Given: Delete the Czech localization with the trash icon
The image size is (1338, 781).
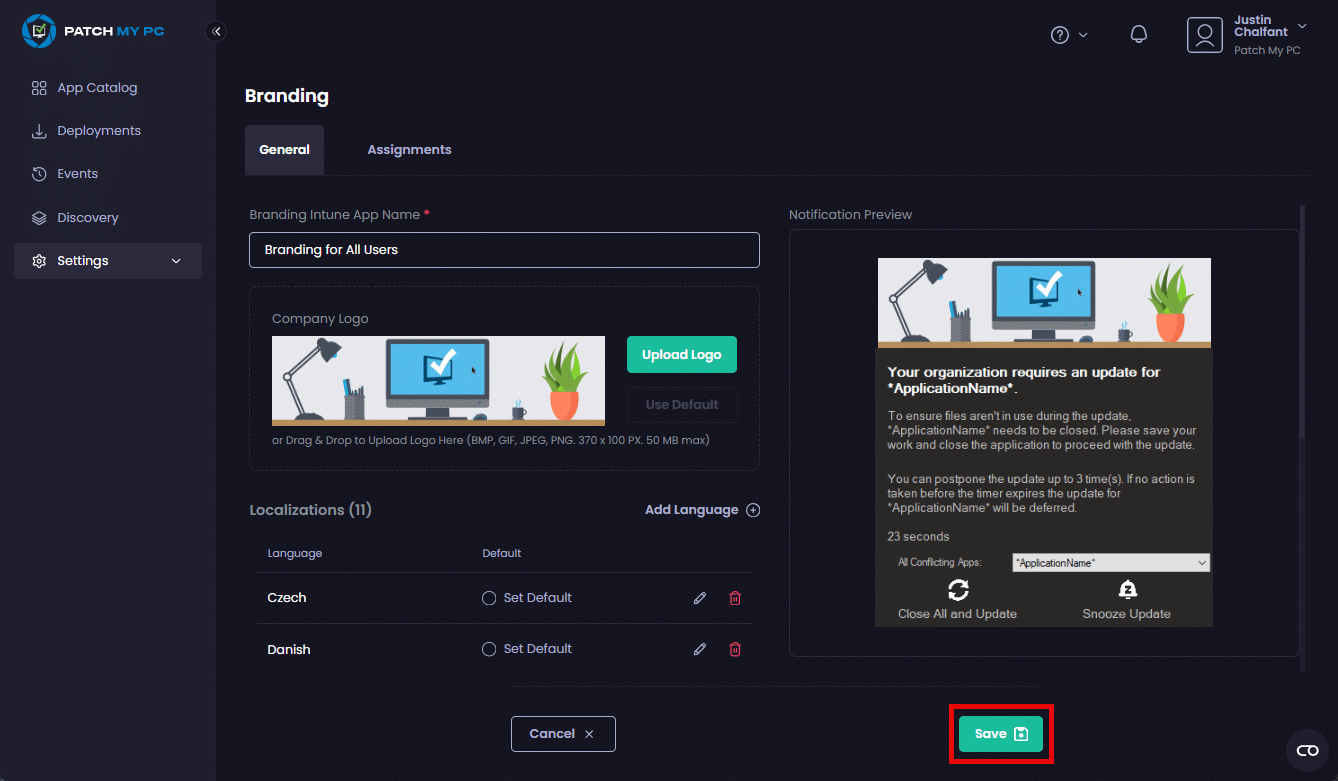Looking at the screenshot, I should pyautogui.click(x=735, y=598).
